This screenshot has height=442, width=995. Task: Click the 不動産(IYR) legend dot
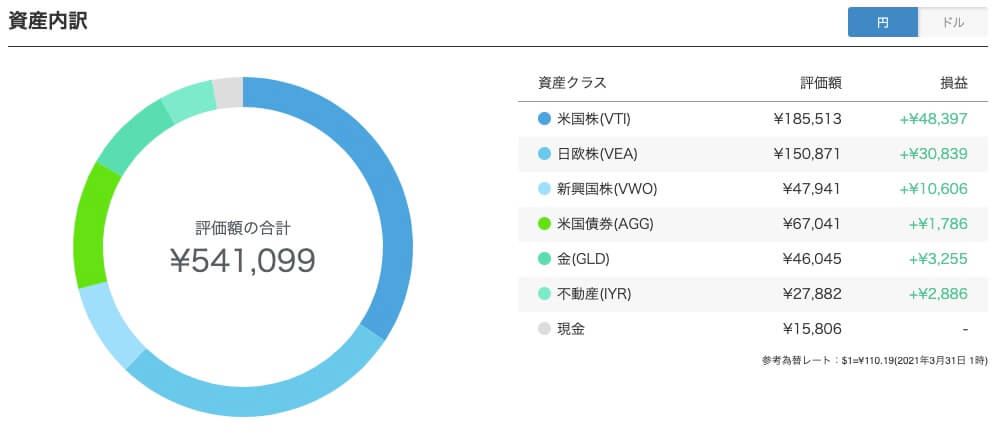(544, 294)
